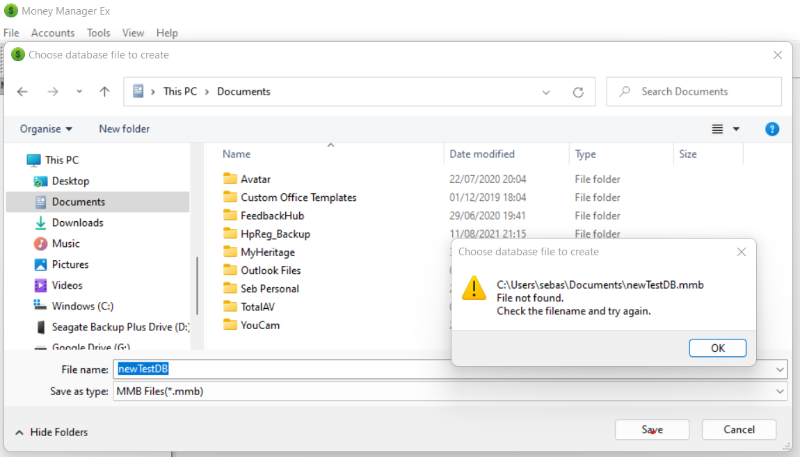Open the view options dropdown arrow
800x457 pixels.
[x=736, y=129]
